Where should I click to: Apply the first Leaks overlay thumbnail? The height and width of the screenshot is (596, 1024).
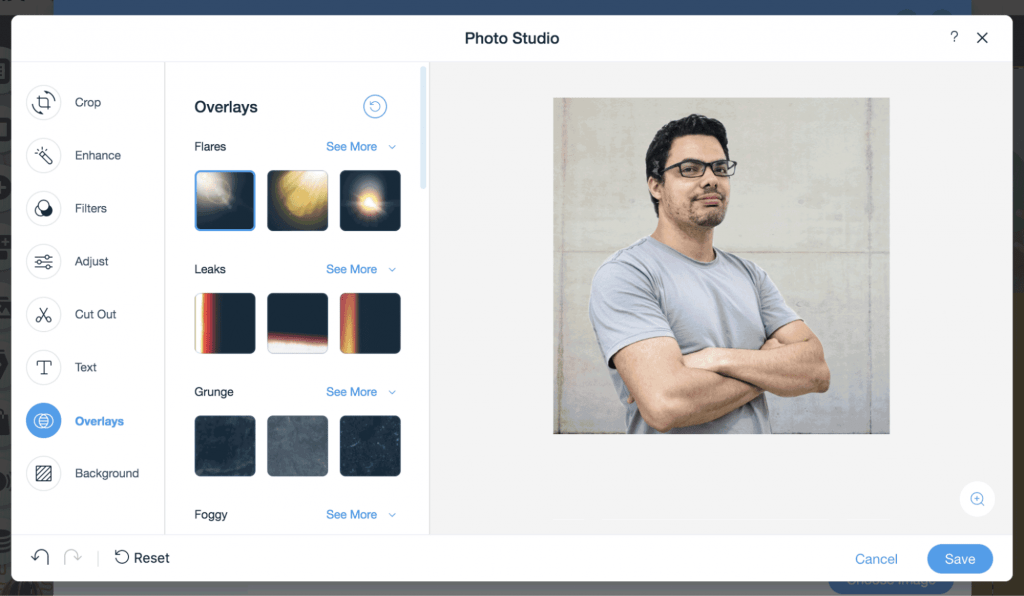(x=225, y=323)
